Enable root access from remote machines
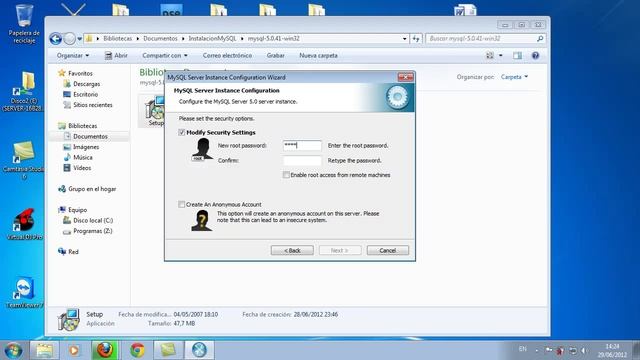 [286, 175]
